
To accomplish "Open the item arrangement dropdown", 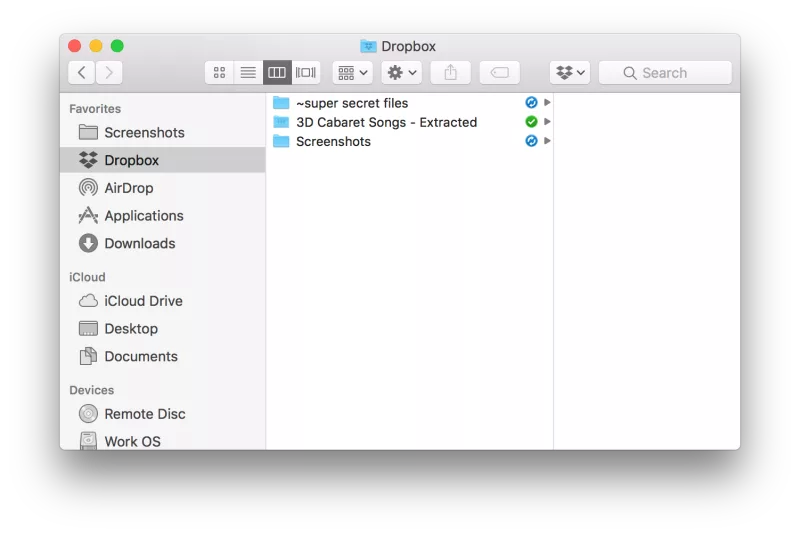I will click(x=353, y=72).
